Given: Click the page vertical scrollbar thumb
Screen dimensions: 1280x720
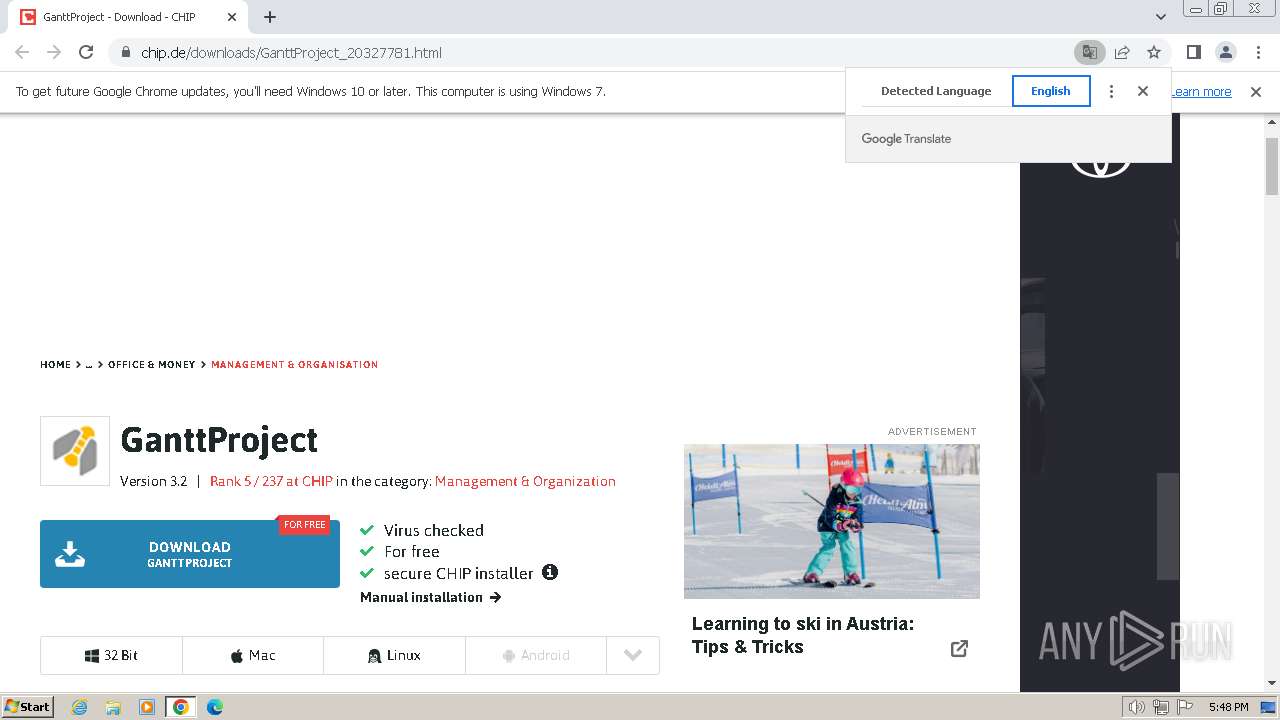Looking at the screenshot, I should pyautogui.click(x=1272, y=166).
